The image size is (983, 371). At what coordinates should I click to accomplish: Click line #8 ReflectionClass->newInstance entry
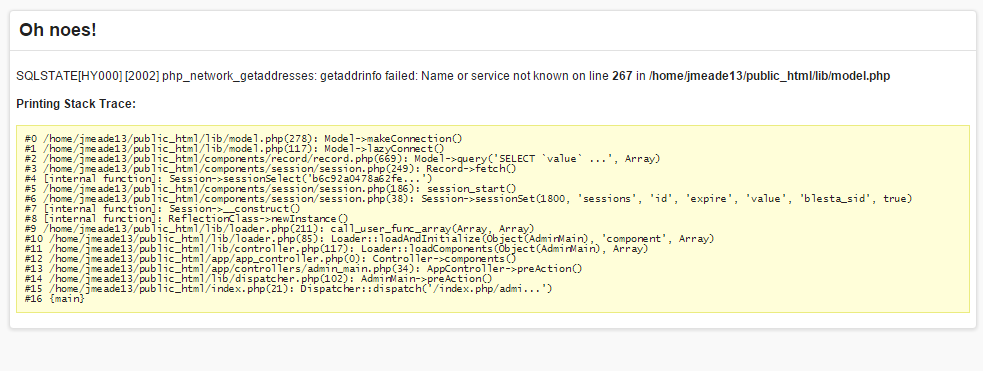(187, 219)
